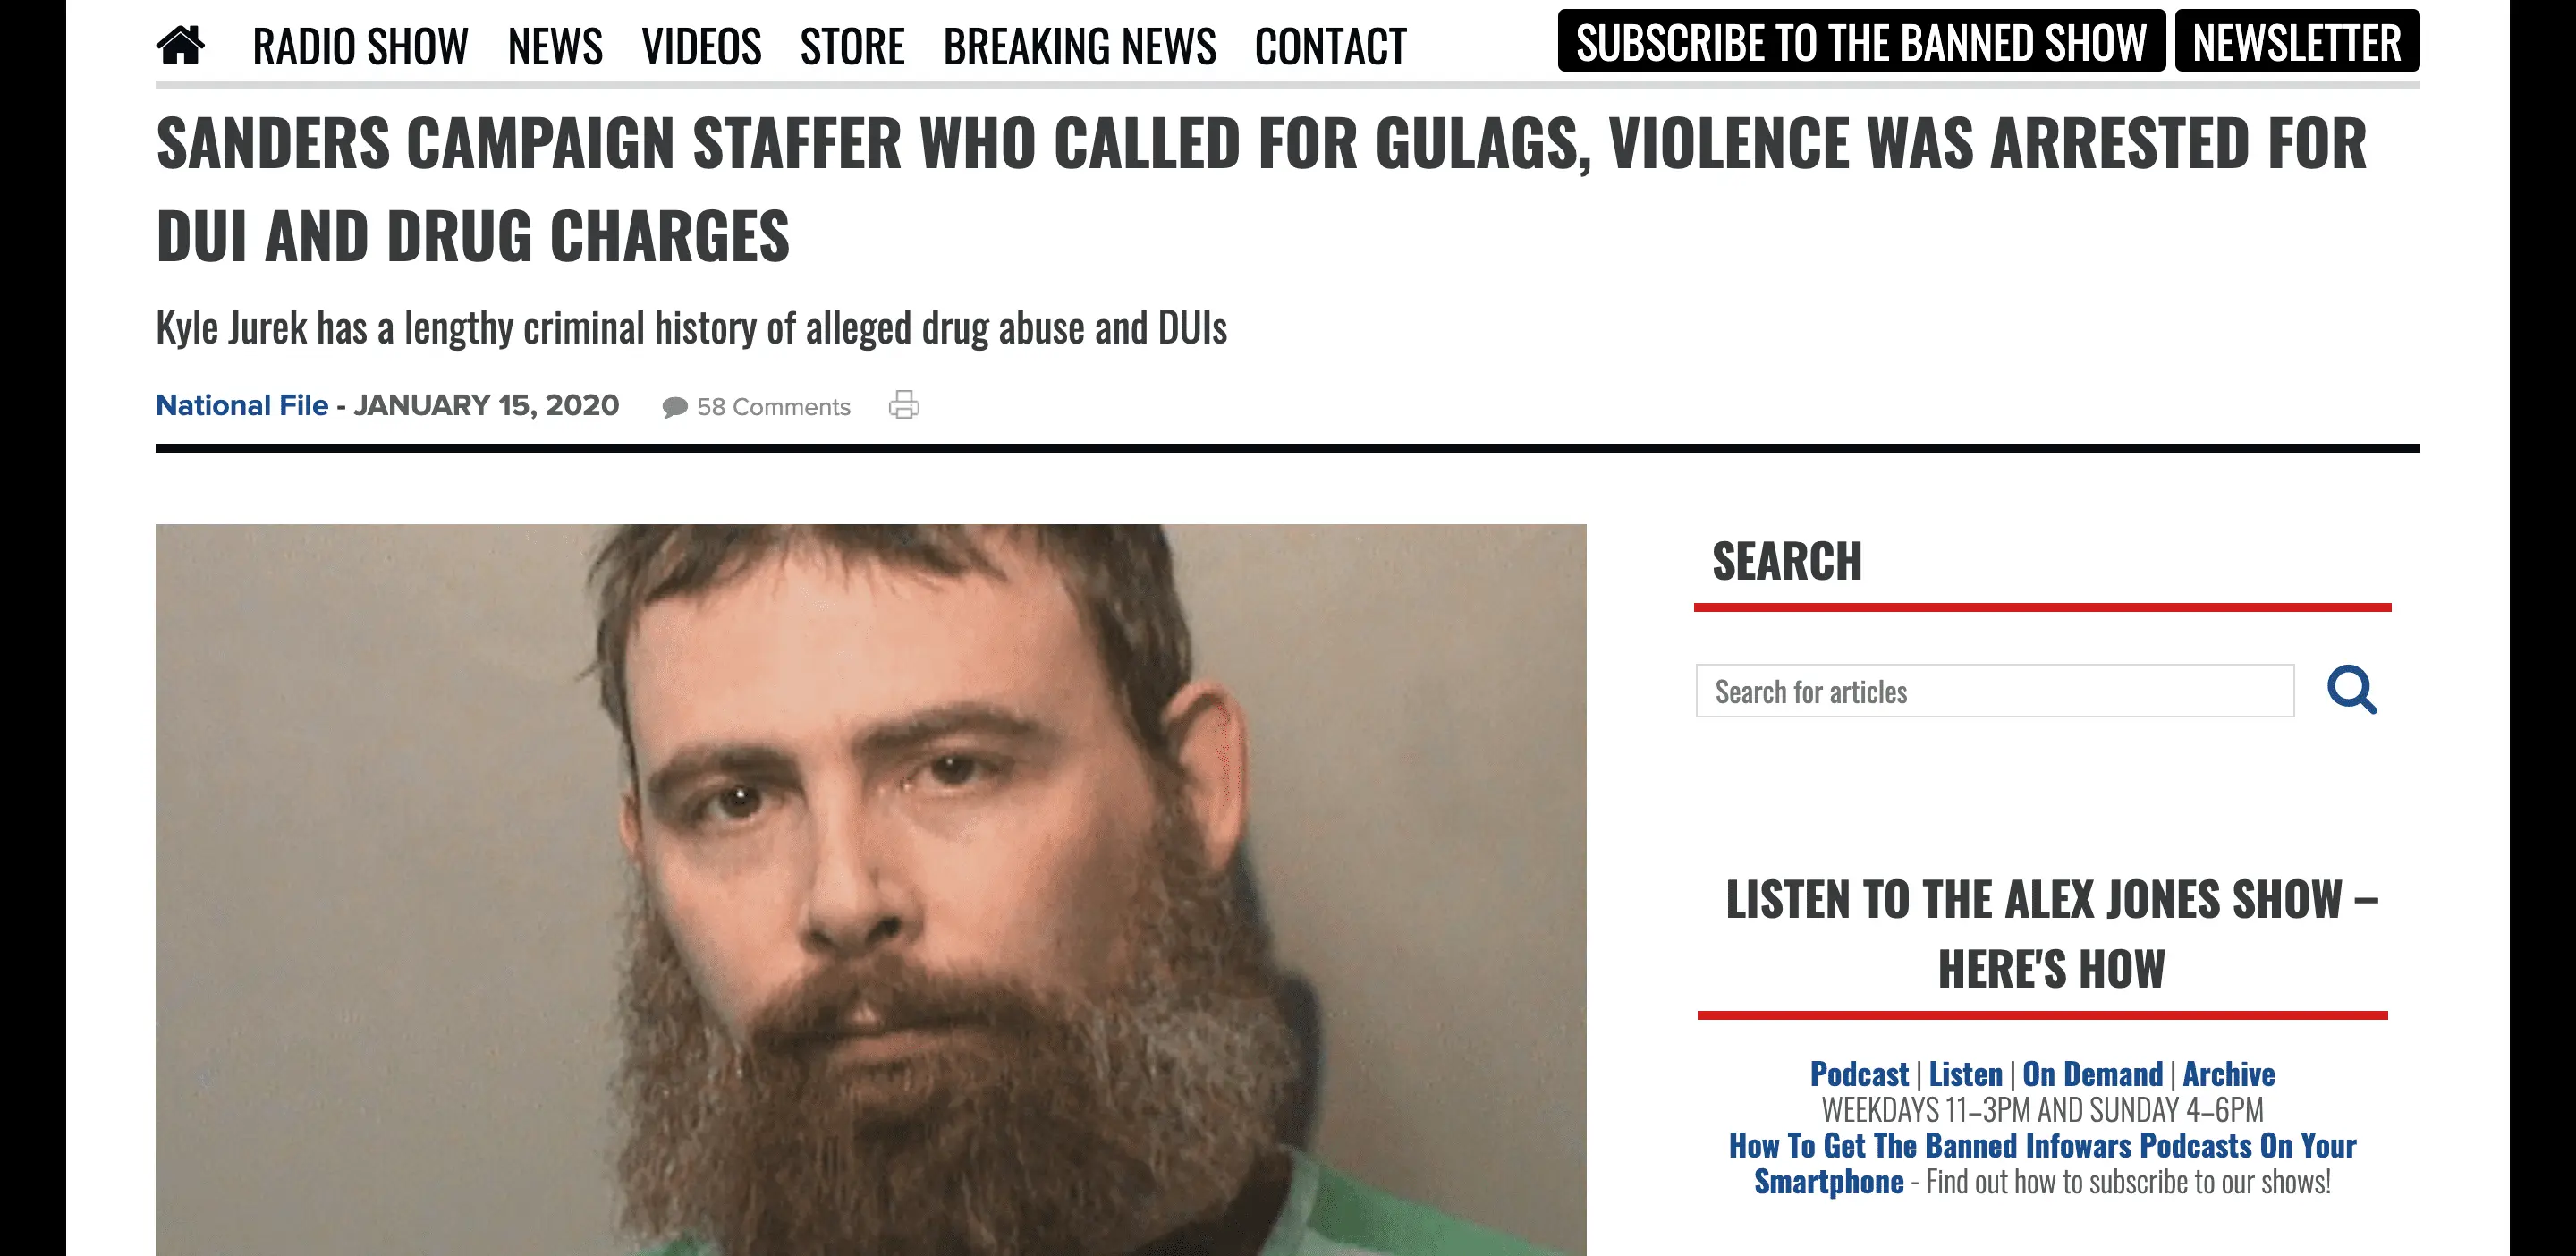This screenshot has width=2576, height=1256.
Task: Click the magnifying glass search icon
Action: click(2352, 690)
